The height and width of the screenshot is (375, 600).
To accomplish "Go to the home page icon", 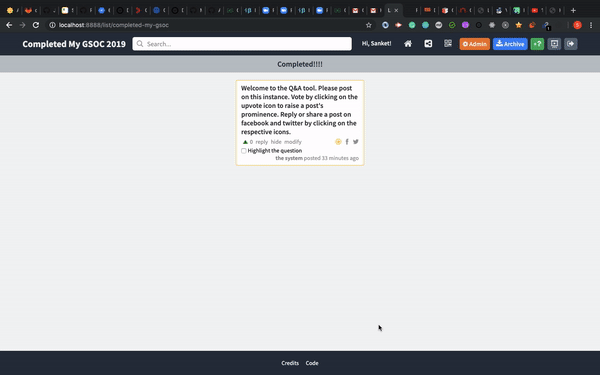I will click(408, 44).
